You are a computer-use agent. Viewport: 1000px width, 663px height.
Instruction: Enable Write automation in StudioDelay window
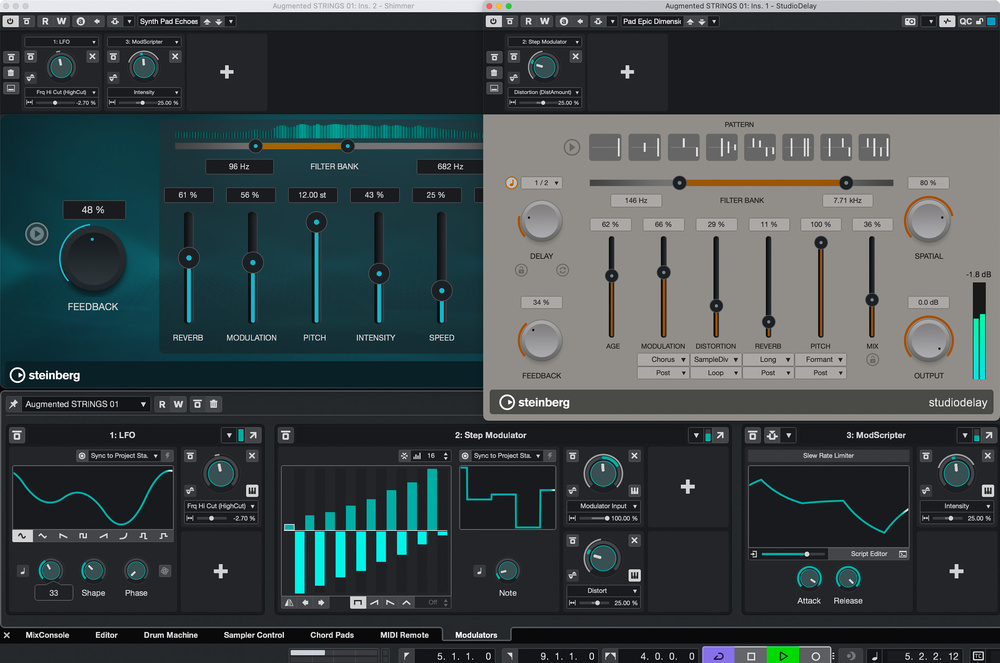coord(544,22)
